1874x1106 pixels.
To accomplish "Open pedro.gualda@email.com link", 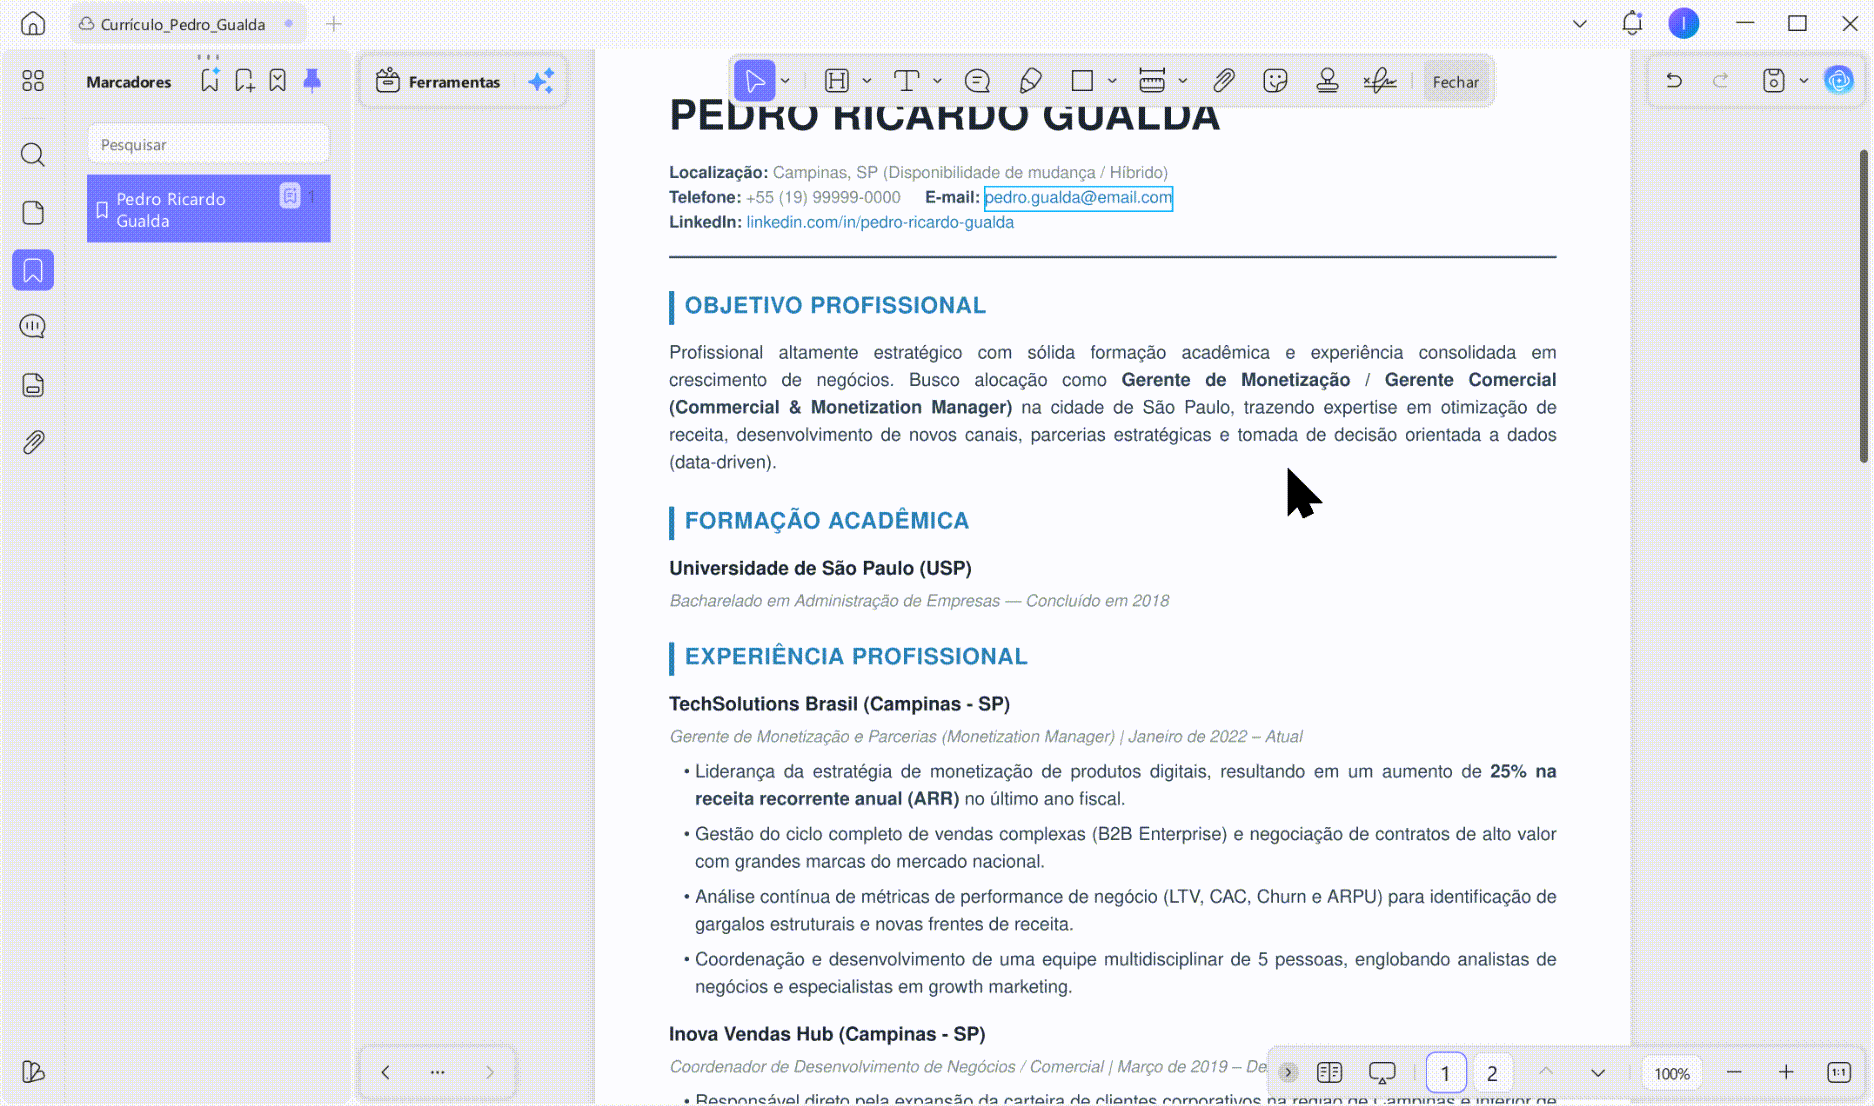I will [x=1078, y=198].
